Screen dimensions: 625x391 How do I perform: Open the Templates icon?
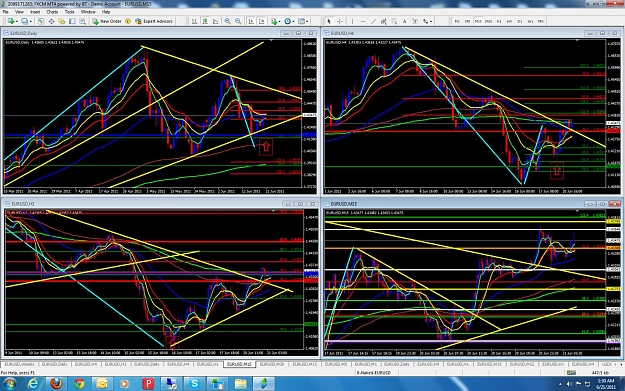coord(301,21)
